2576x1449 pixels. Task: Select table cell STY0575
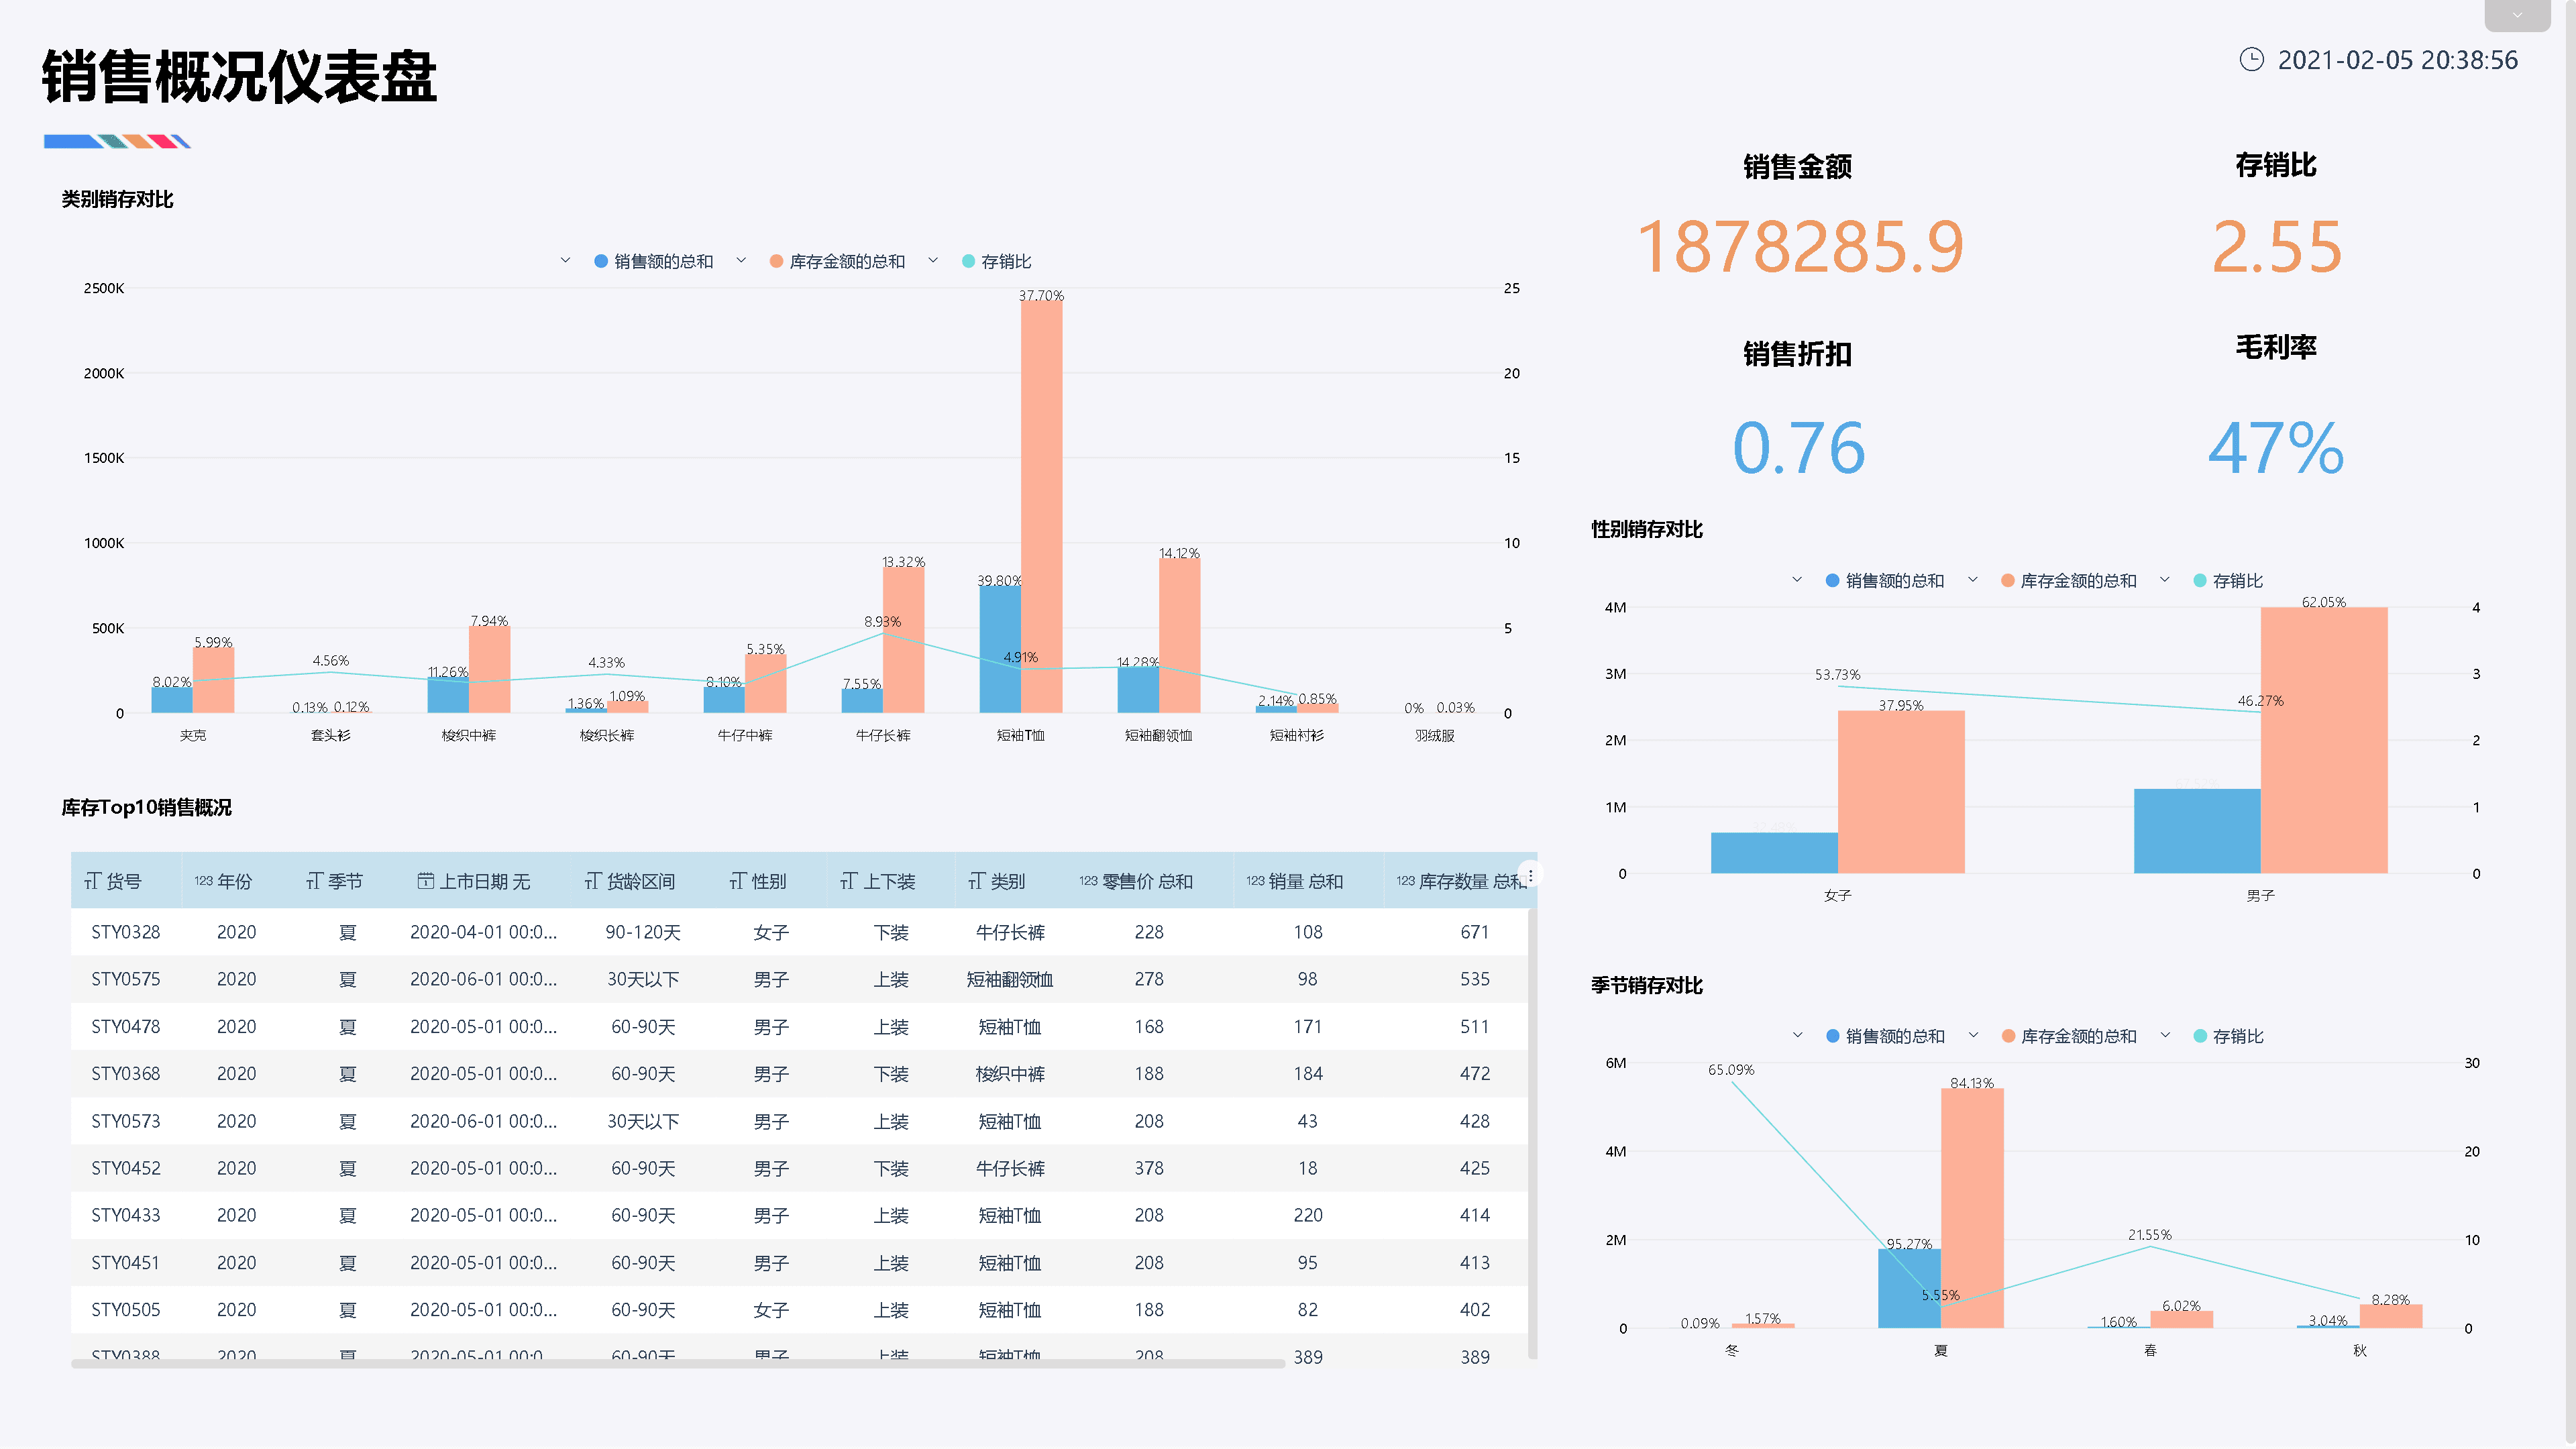(x=126, y=979)
